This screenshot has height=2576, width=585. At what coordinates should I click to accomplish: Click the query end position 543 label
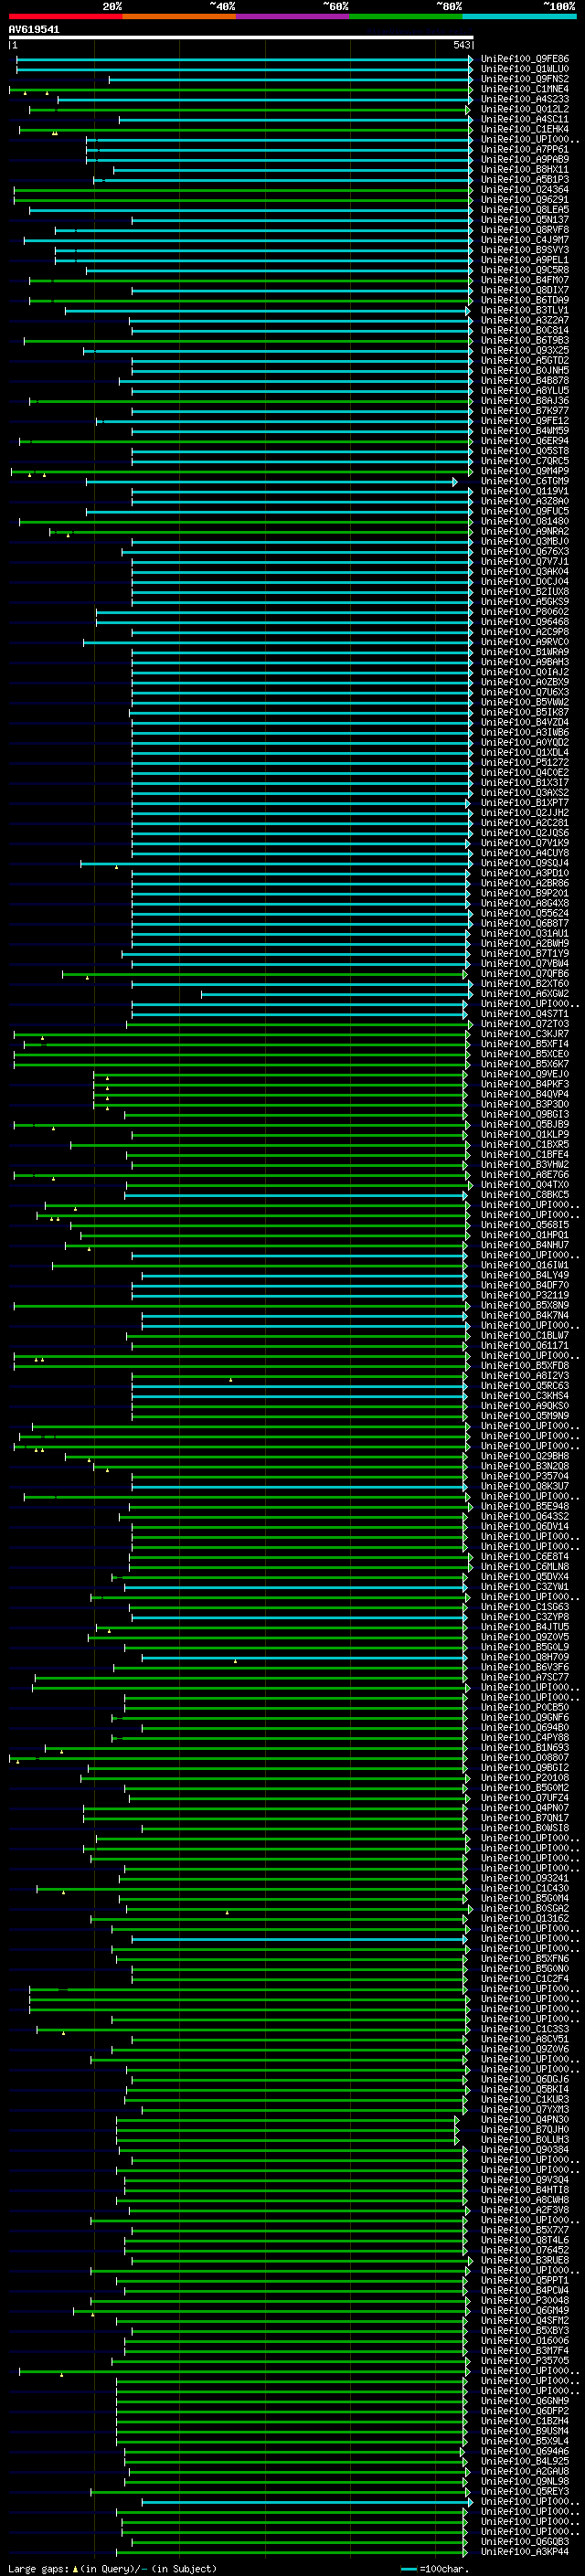(x=461, y=45)
